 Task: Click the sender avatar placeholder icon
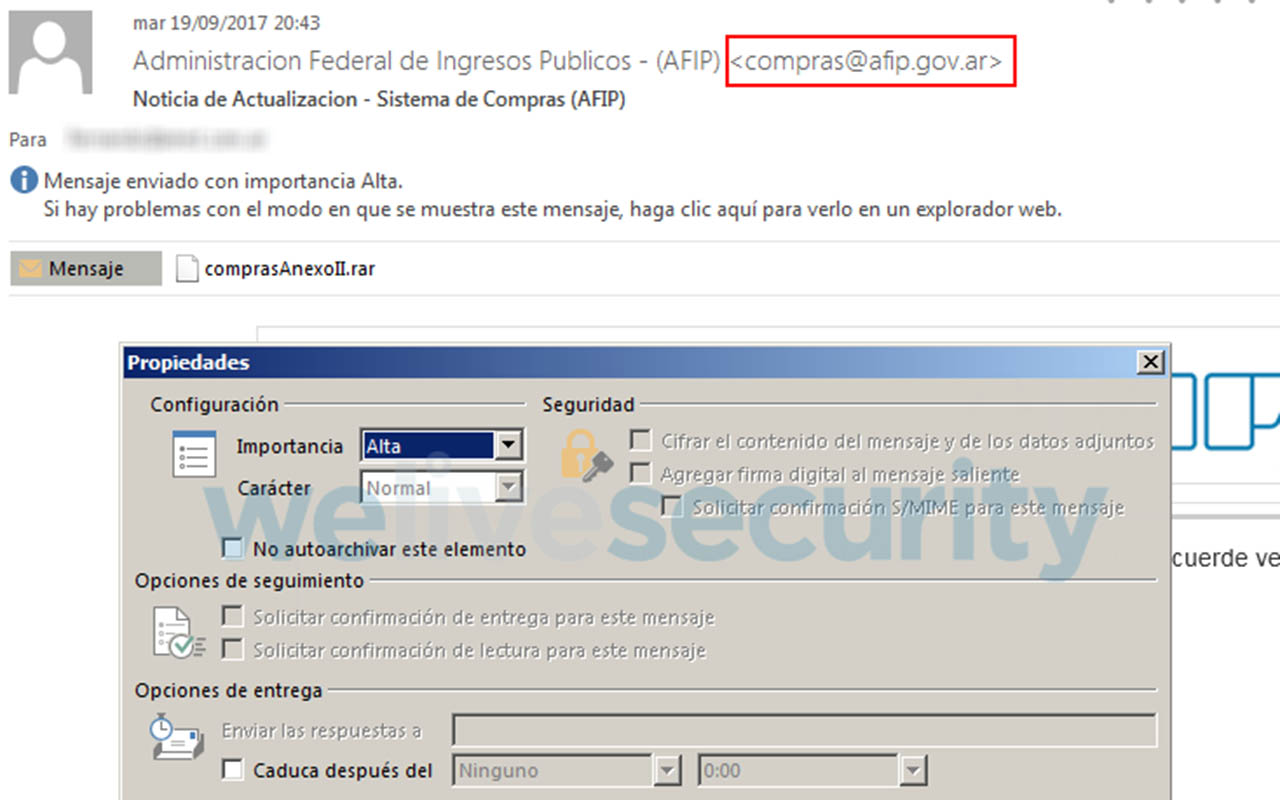coord(50,52)
